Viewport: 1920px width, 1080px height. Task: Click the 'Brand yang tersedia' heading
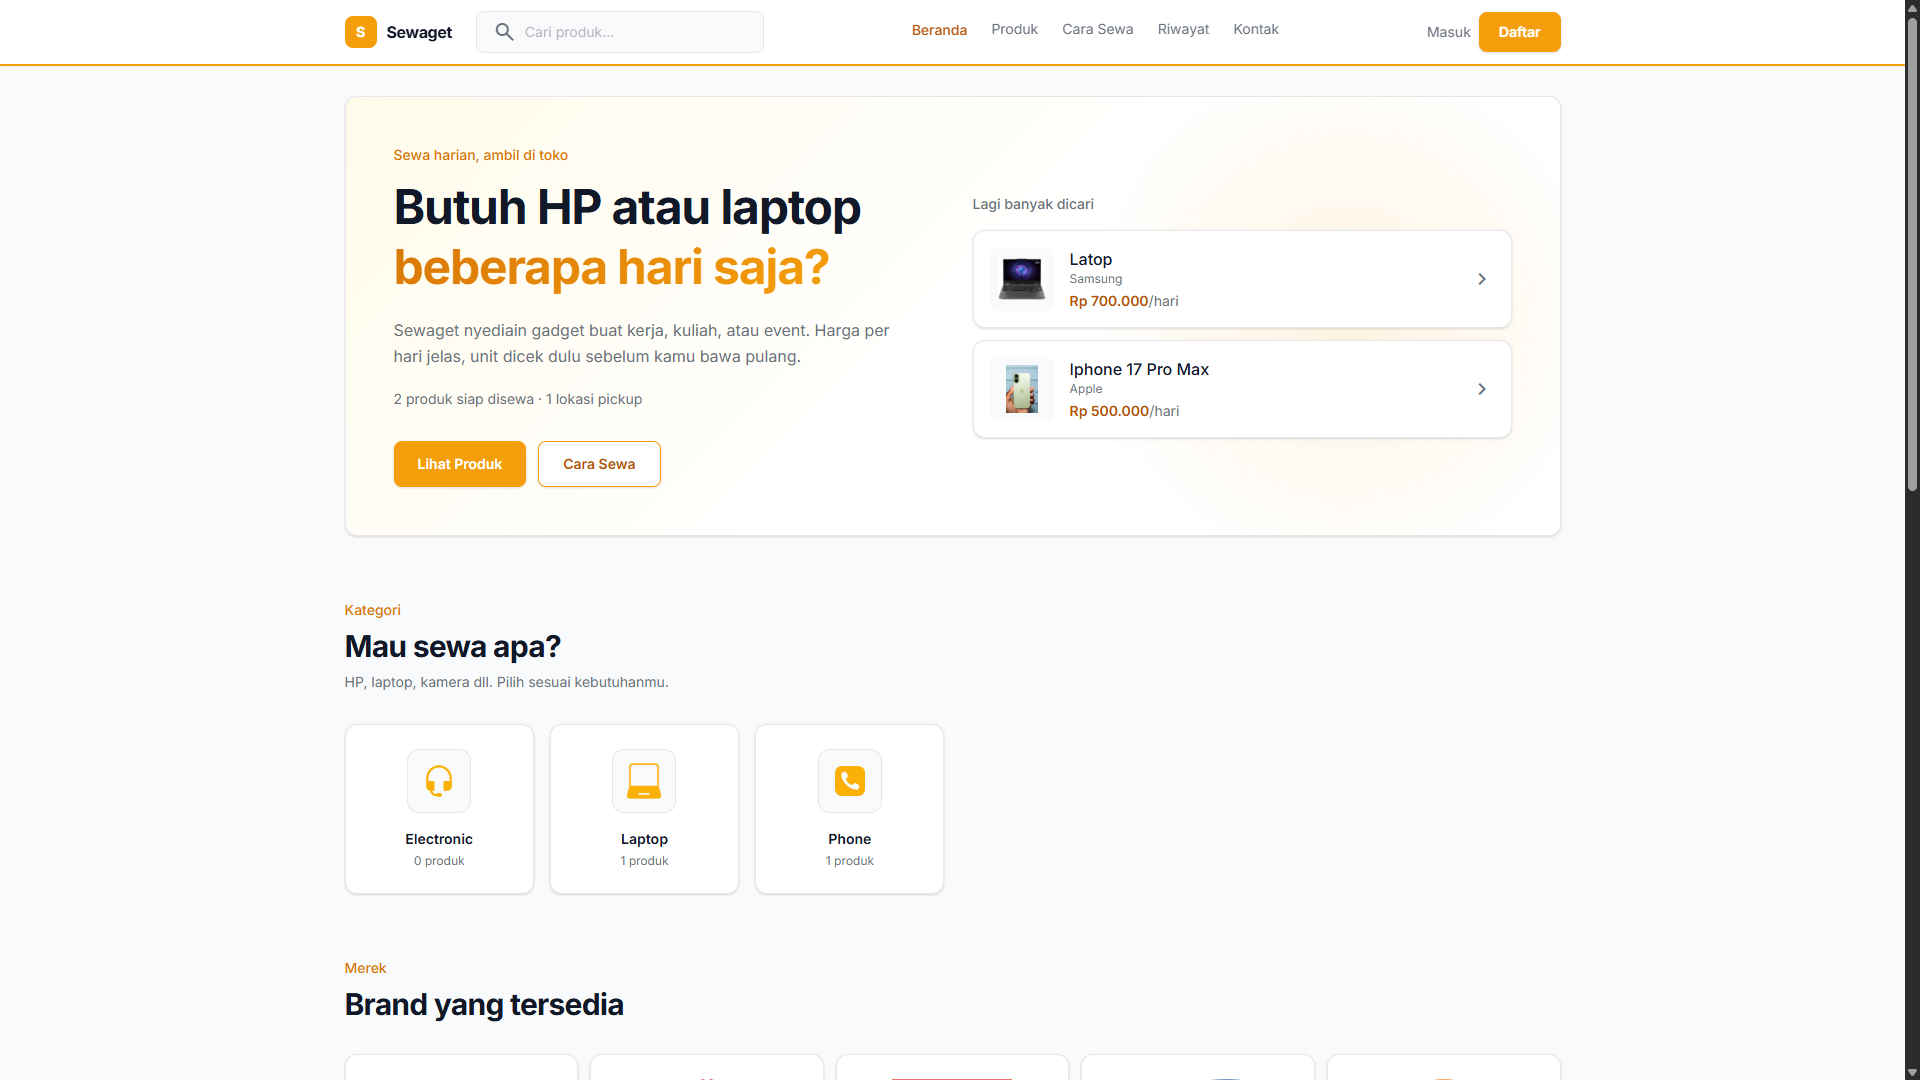point(484,1005)
